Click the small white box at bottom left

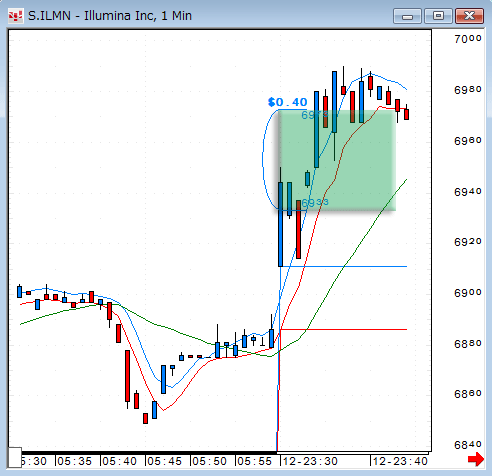click(15, 458)
